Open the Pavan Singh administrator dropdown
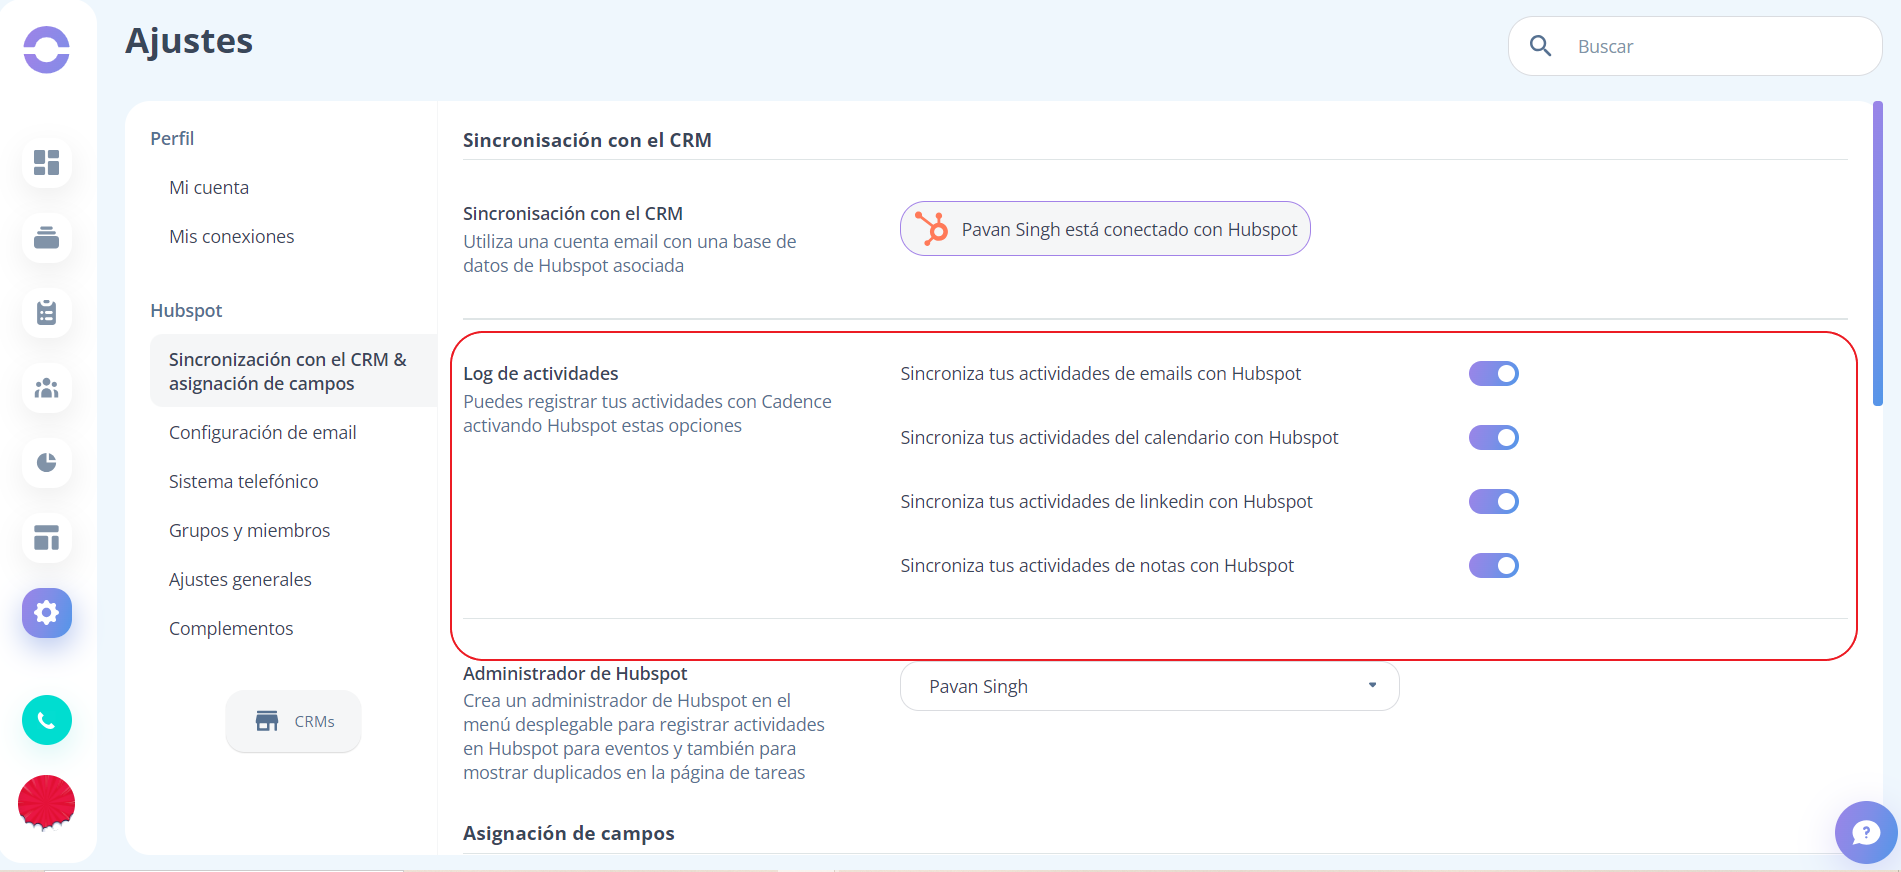This screenshot has height=872, width=1901. (1149, 686)
